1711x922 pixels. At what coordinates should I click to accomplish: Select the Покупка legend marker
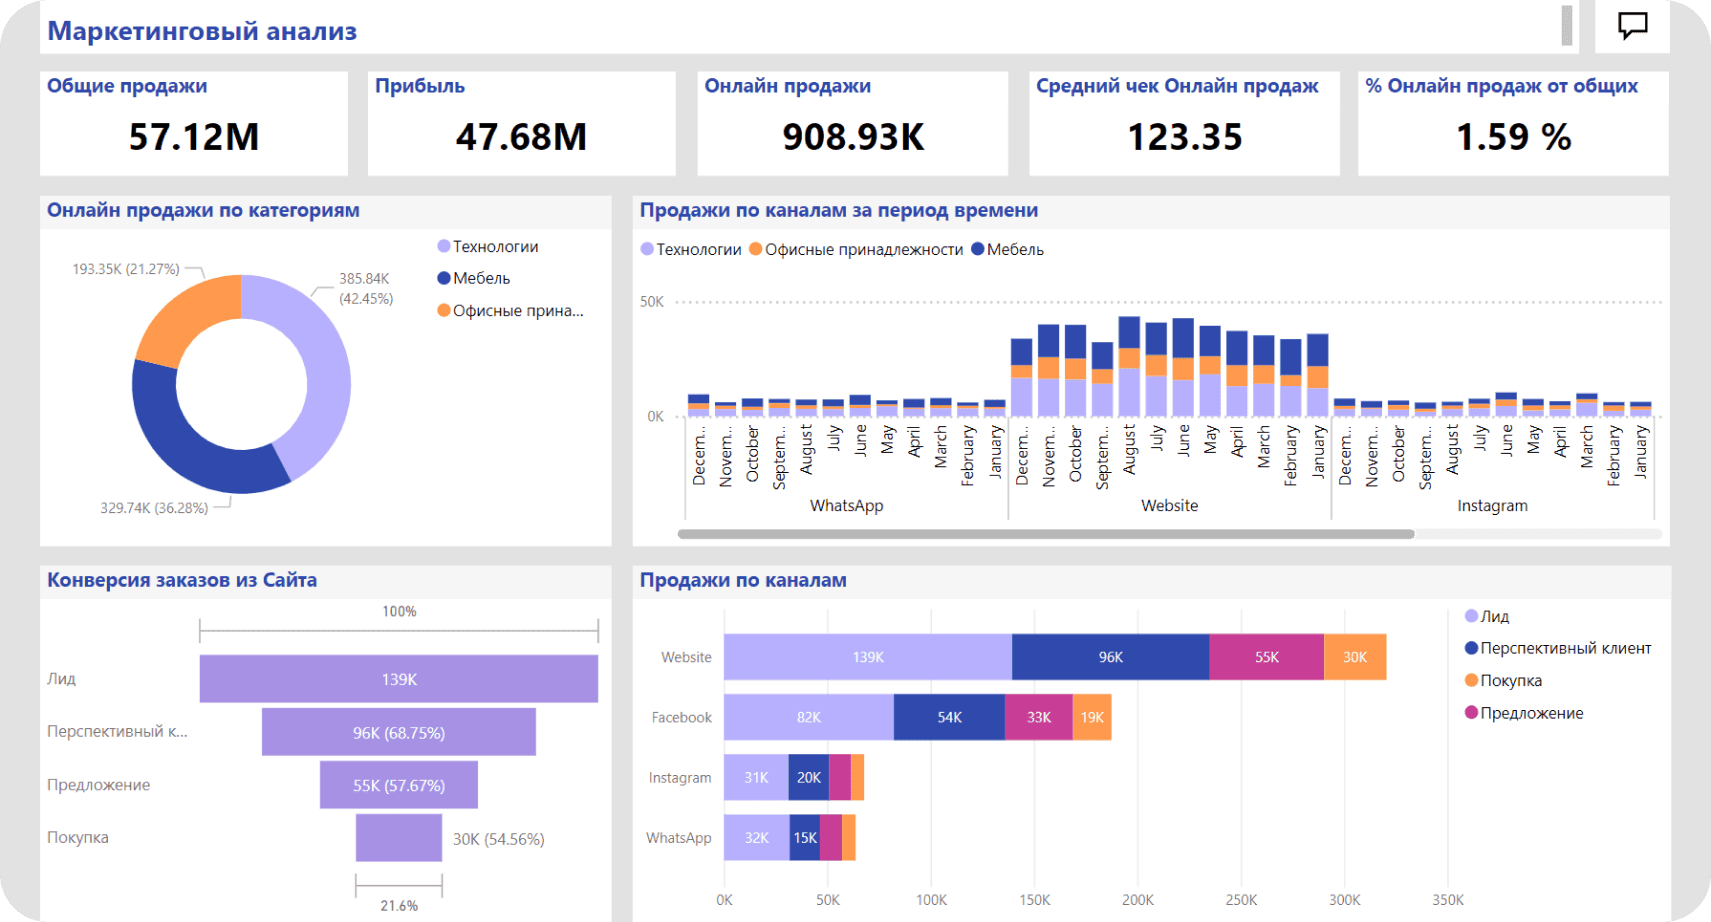coord(1471,681)
